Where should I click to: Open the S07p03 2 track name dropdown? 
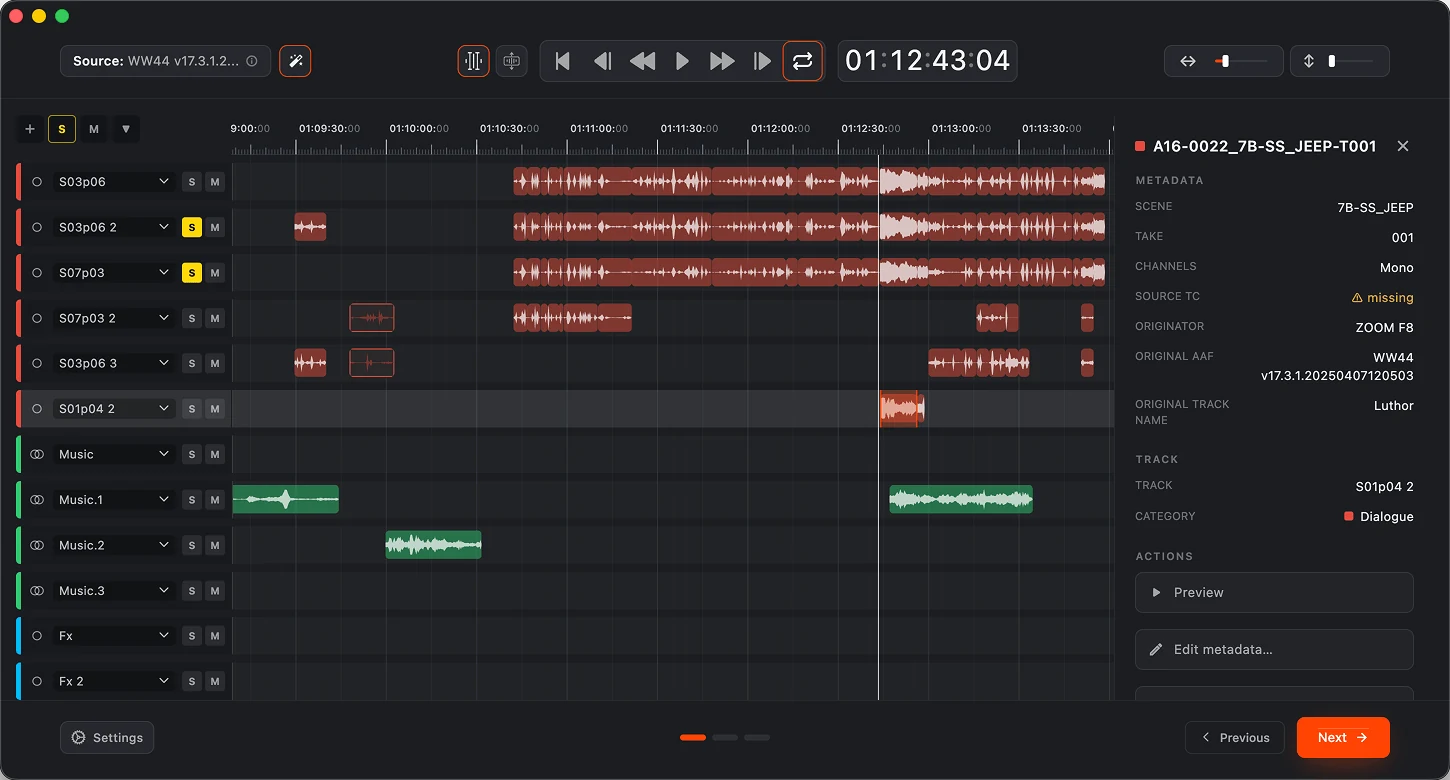(x=114, y=318)
